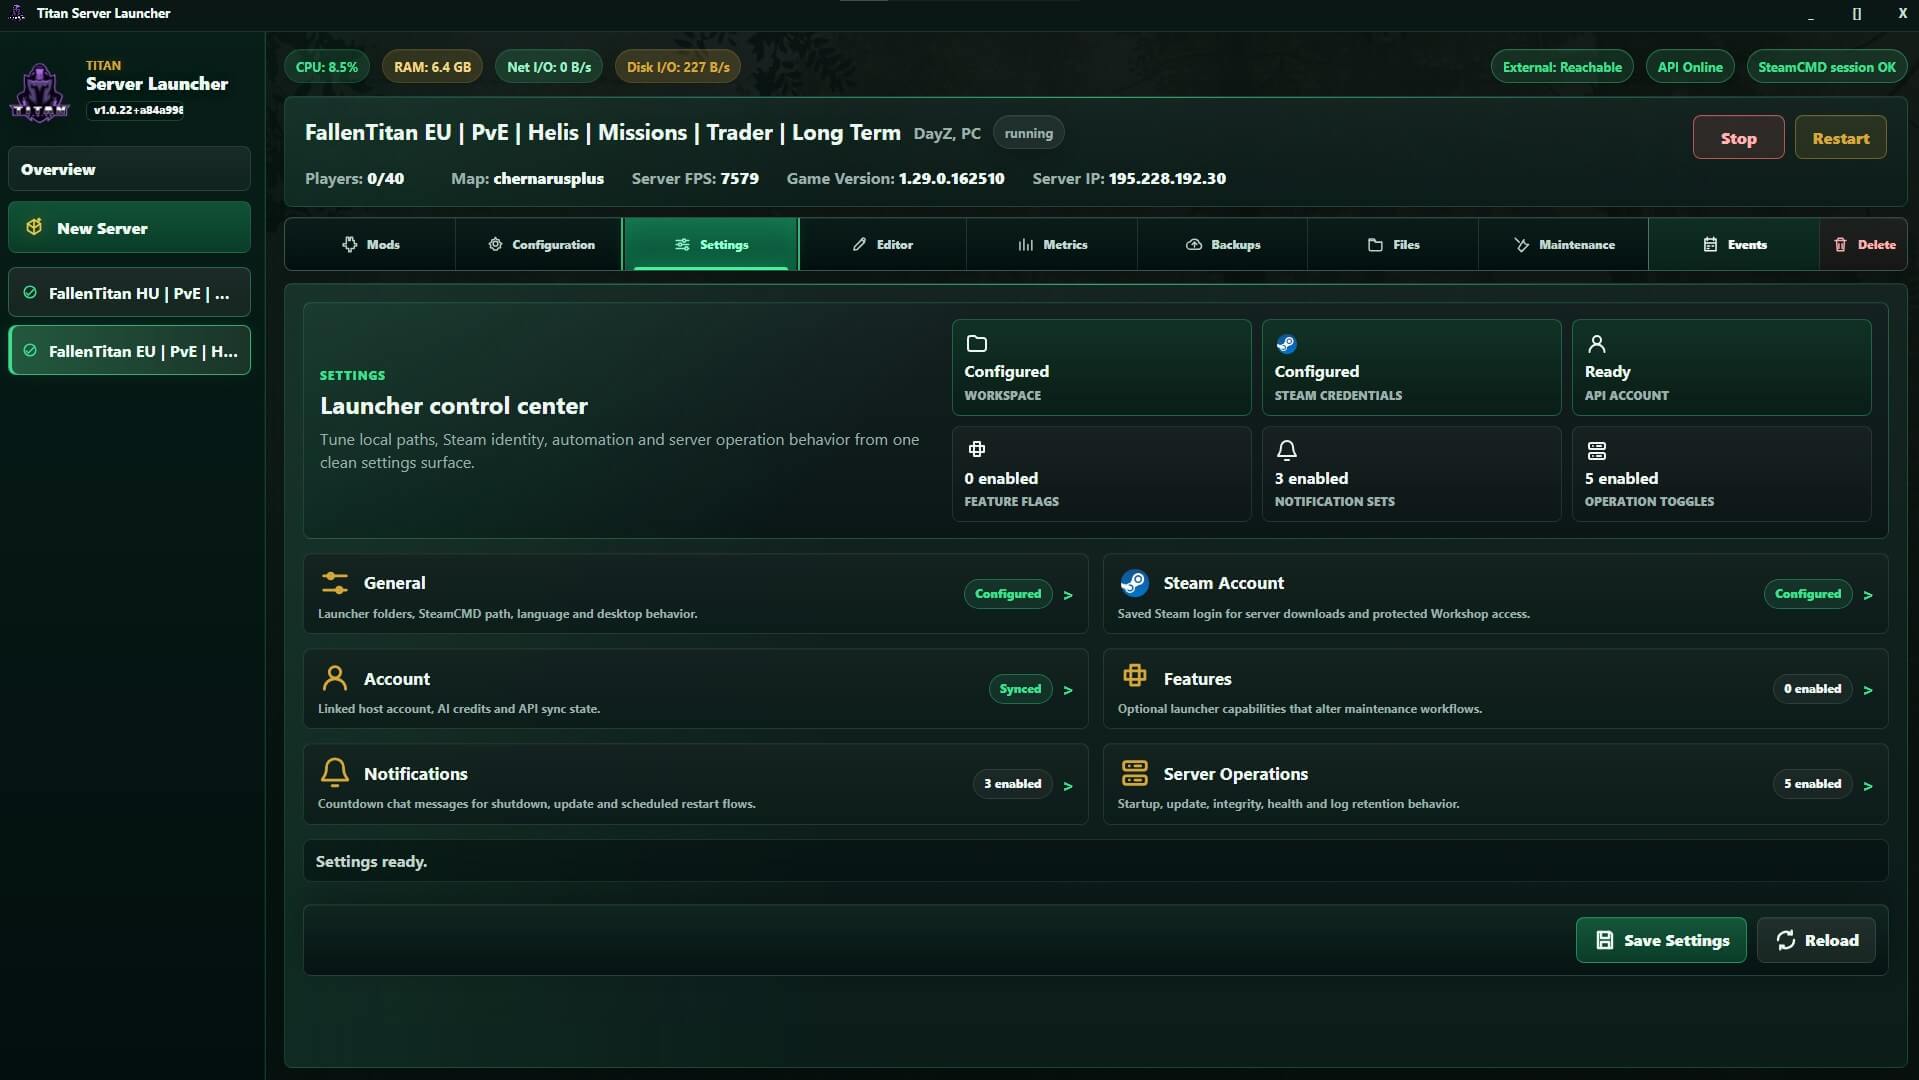The image size is (1919, 1080).
Task: Click the CPU 8.5% status pill
Action: point(327,67)
